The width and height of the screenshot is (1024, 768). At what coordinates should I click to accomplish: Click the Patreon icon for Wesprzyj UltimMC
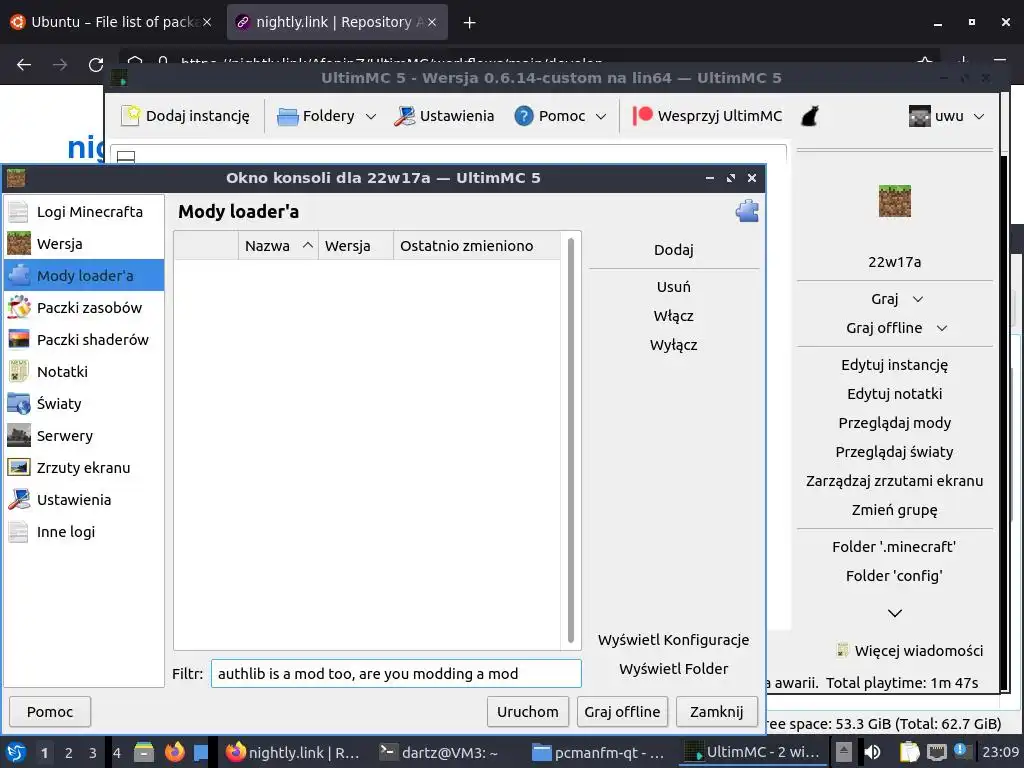click(642, 116)
